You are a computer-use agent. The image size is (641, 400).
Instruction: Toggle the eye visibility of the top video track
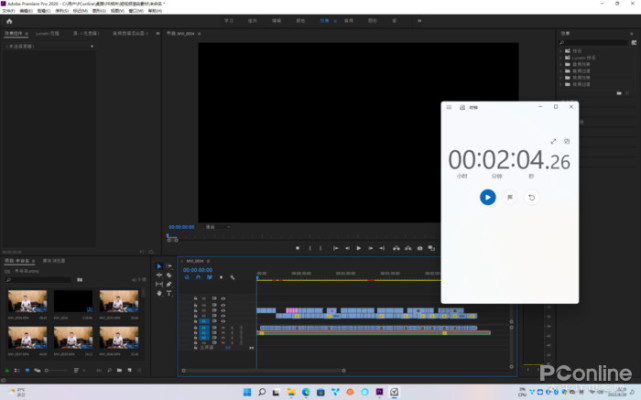pyautogui.click(x=221, y=298)
